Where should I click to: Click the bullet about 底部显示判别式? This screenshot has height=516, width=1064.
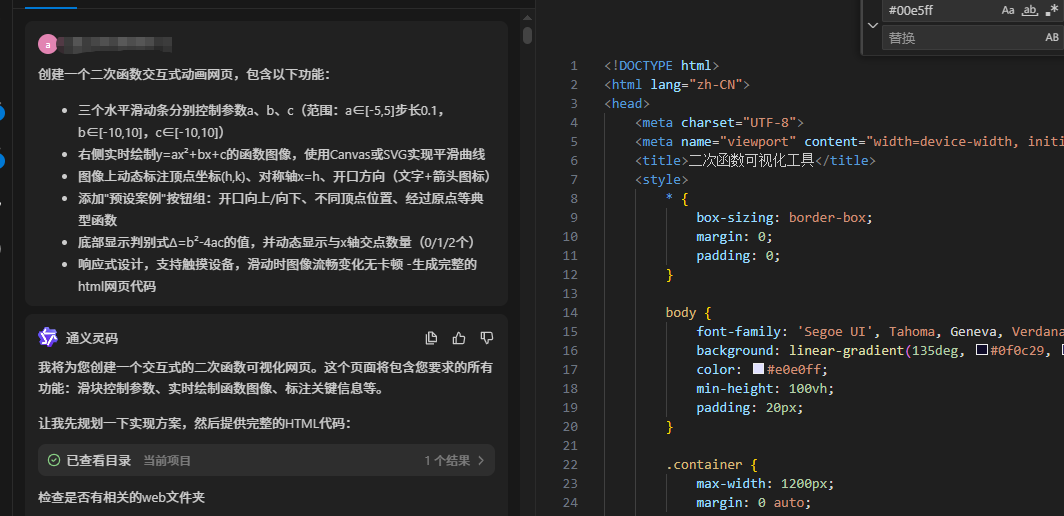click(x=280, y=242)
